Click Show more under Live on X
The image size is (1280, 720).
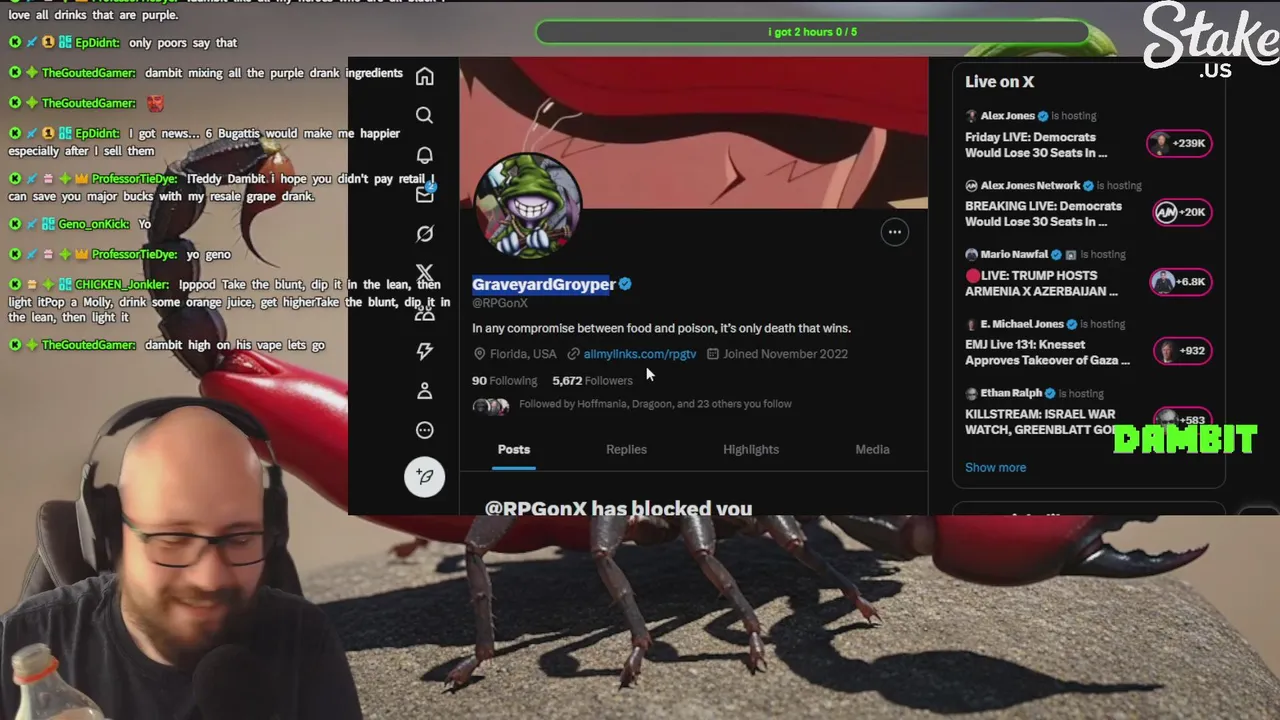point(995,468)
